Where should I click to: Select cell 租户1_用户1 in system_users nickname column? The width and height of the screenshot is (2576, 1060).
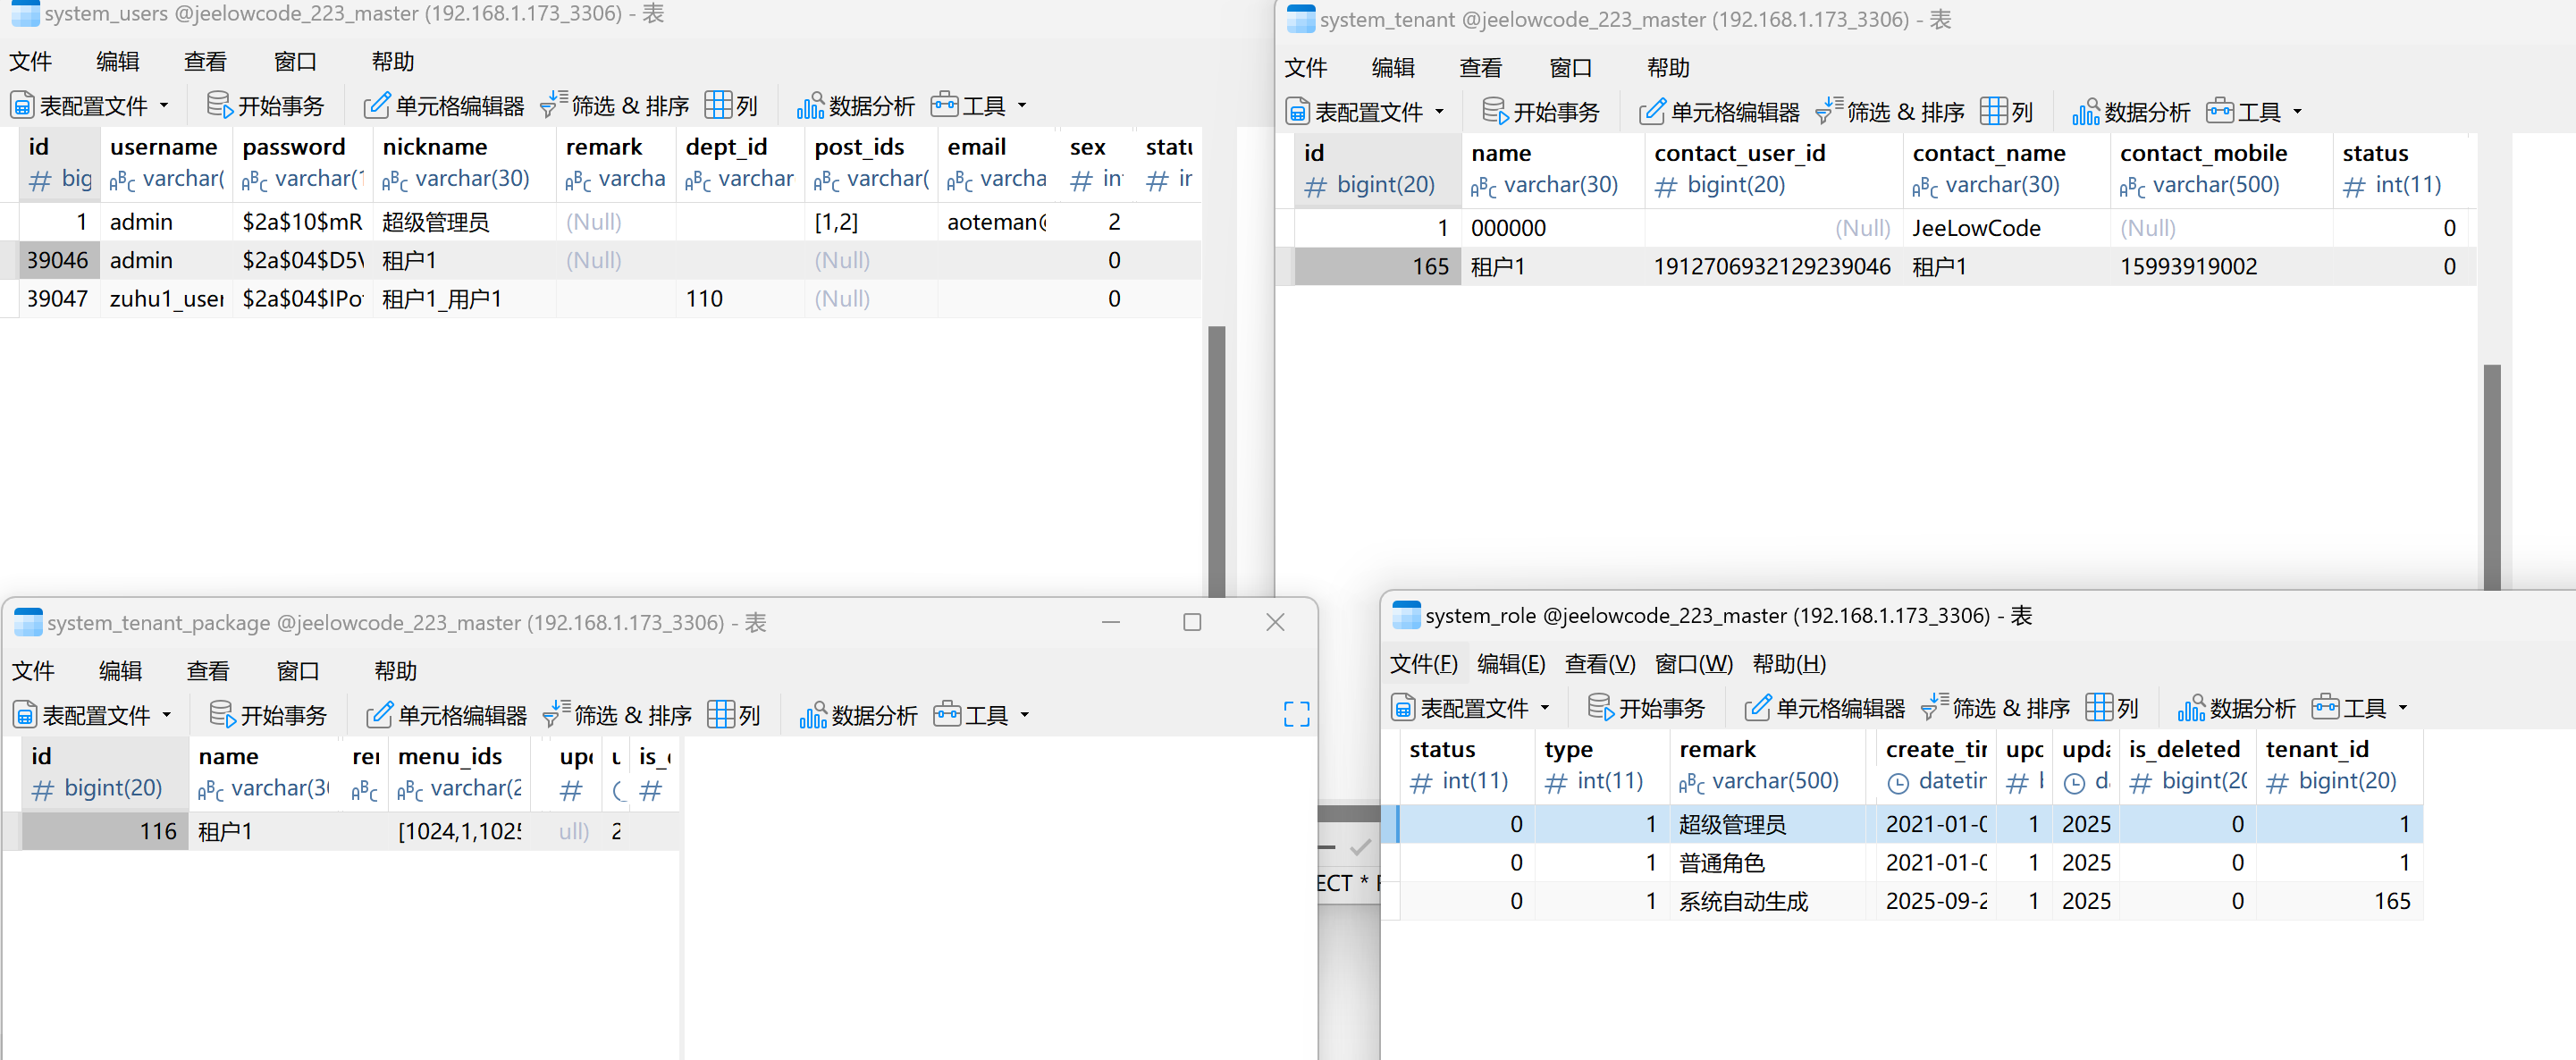tap(442, 299)
